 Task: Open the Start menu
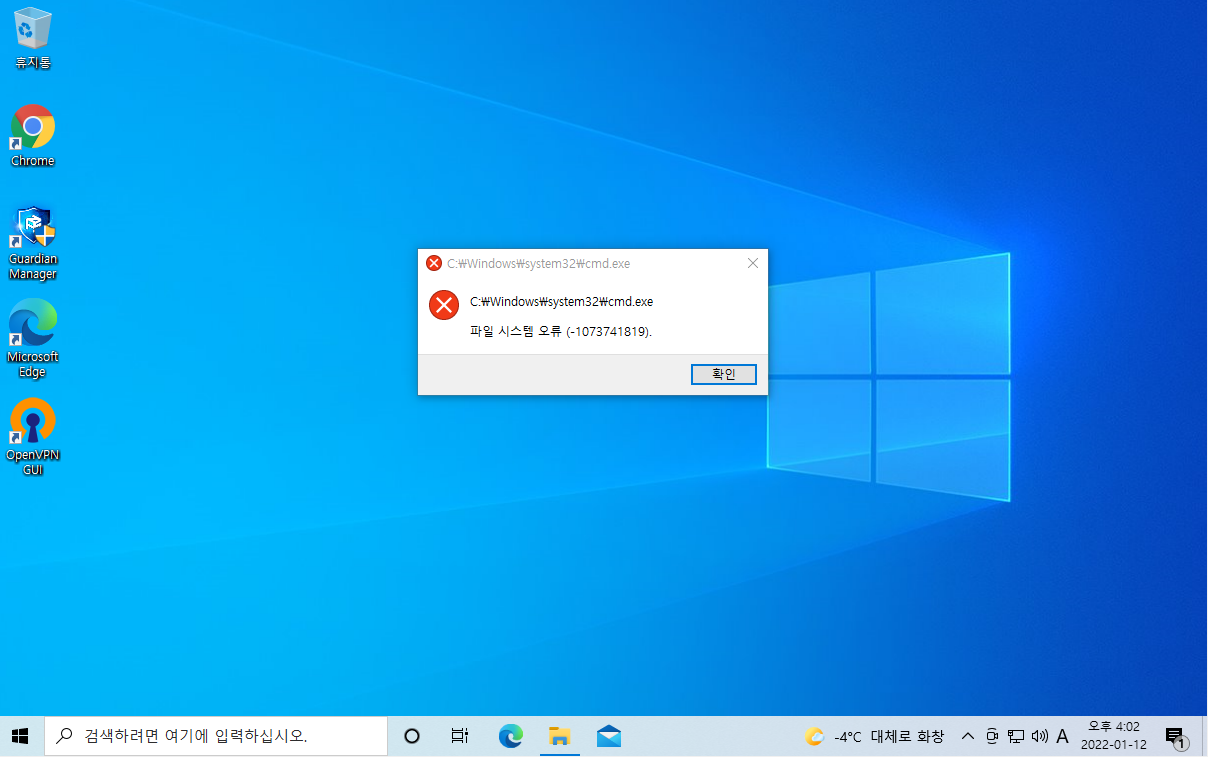tap(20, 736)
